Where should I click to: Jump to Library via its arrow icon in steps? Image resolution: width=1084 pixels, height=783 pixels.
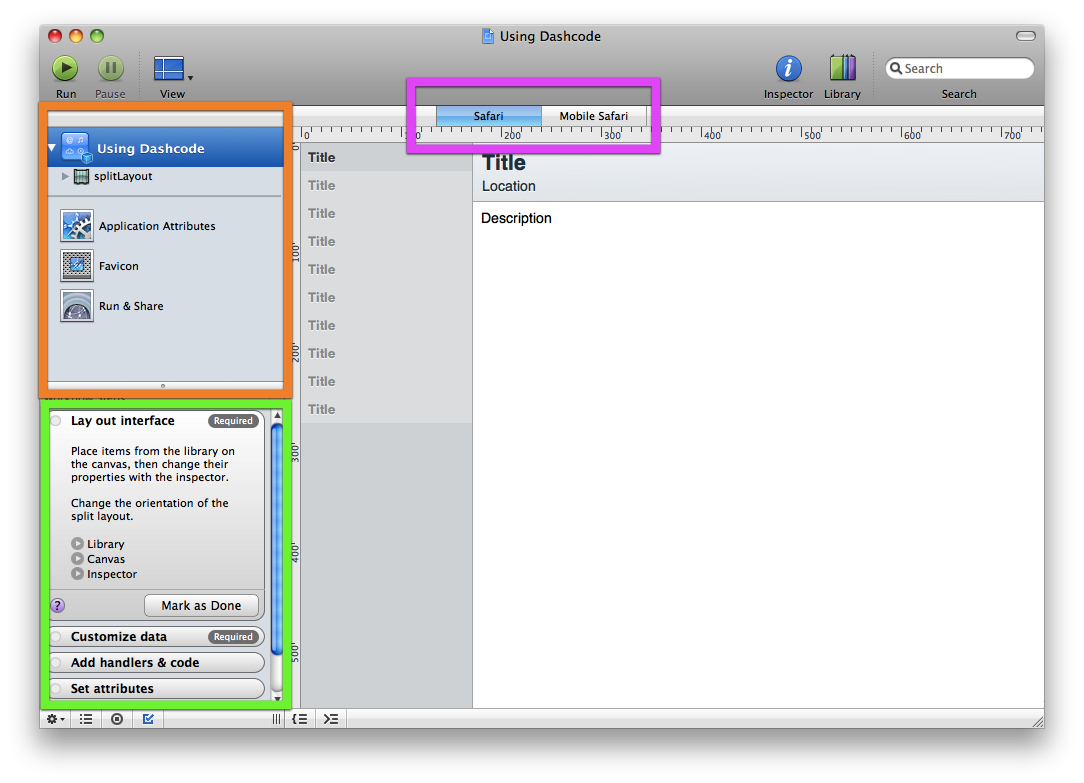tap(77, 544)
